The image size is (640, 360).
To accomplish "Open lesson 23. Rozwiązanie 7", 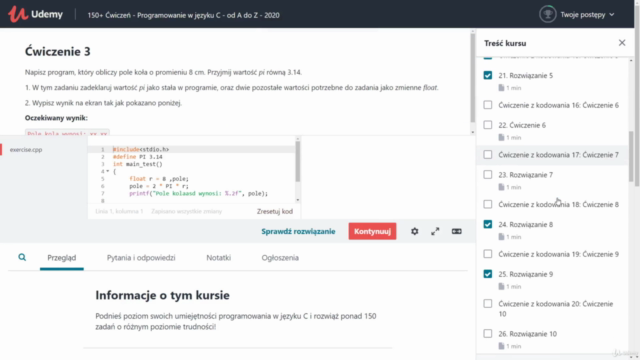I will point(526,175).
